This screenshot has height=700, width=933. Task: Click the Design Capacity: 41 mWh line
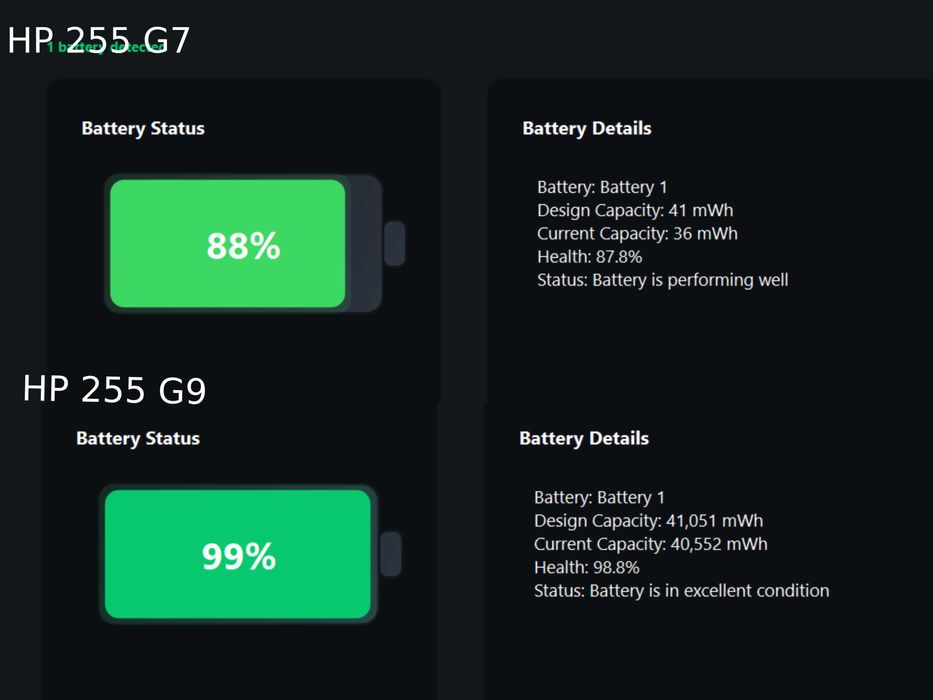(635, 211)
